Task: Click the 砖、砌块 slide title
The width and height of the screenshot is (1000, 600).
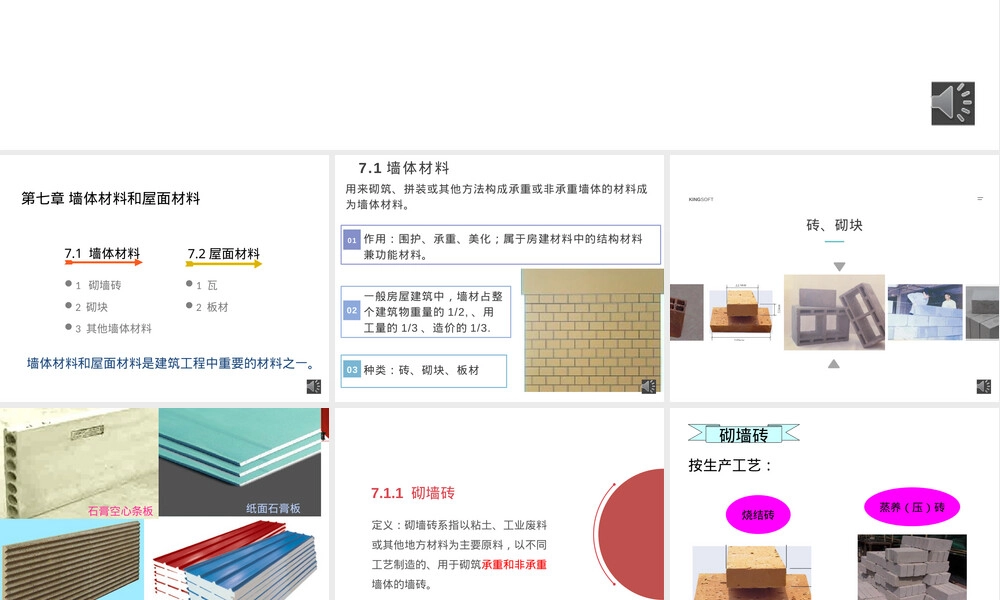Action: 834,225
